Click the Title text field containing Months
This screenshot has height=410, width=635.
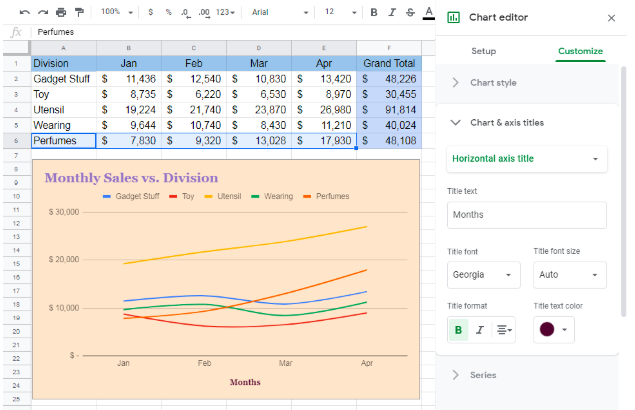(526, 215)
